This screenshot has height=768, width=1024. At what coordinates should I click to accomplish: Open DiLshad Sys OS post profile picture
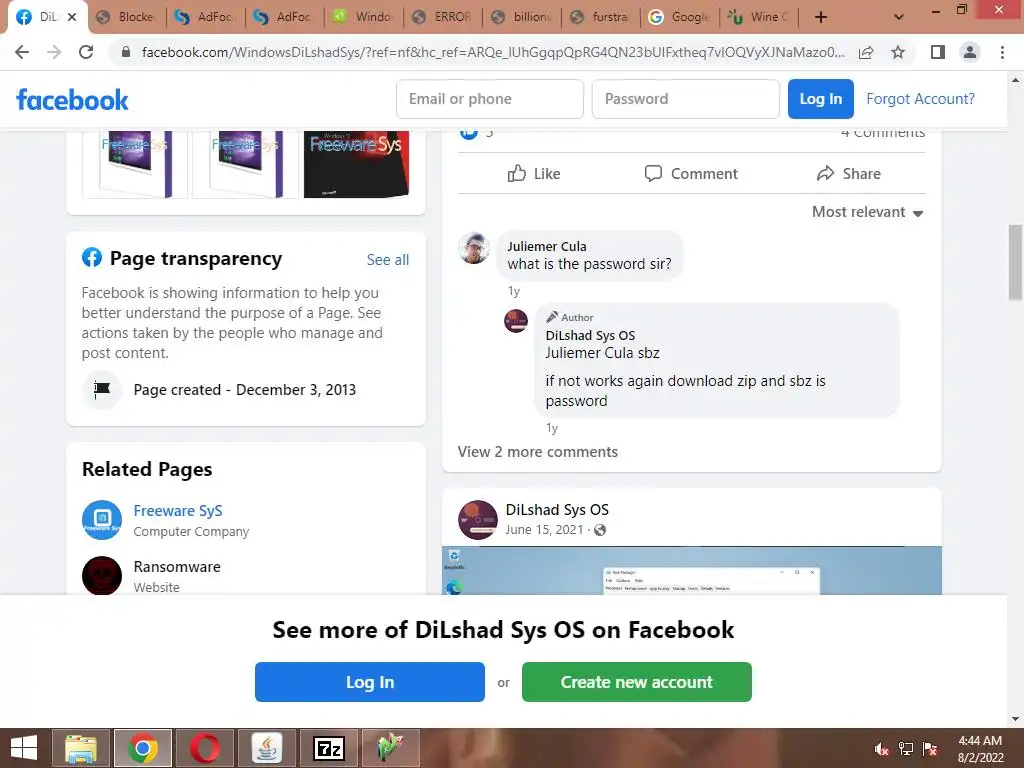(478, 520)
